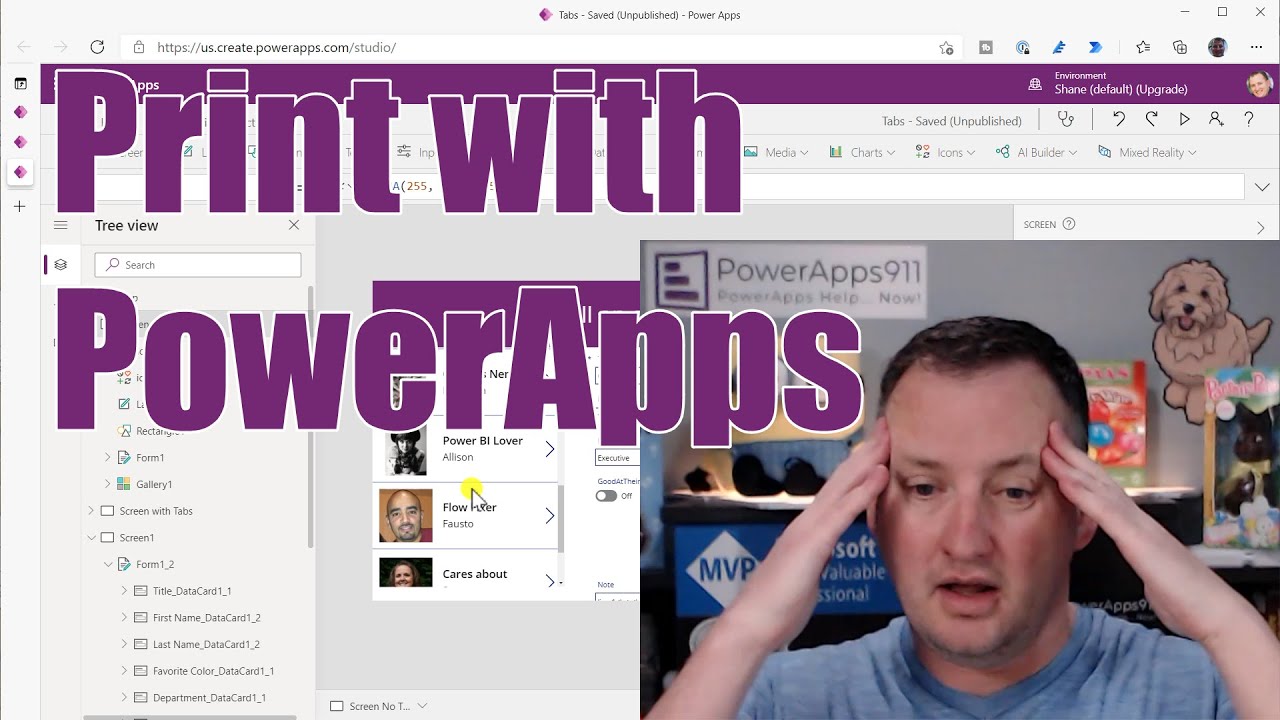Expand the formula bar chevron
Image resolution: width=1280 pixels, height=720 pixels.
pyautogui.click(x=1261, y=187)
